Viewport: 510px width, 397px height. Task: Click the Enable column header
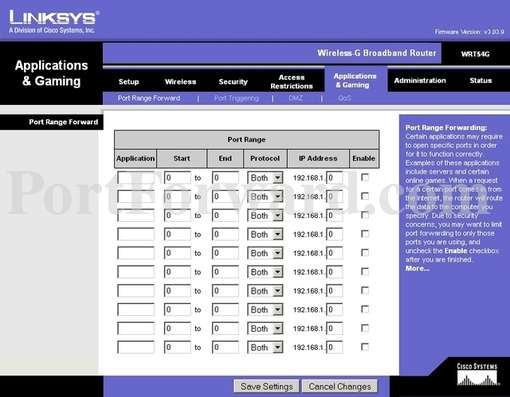coord(364,158)
